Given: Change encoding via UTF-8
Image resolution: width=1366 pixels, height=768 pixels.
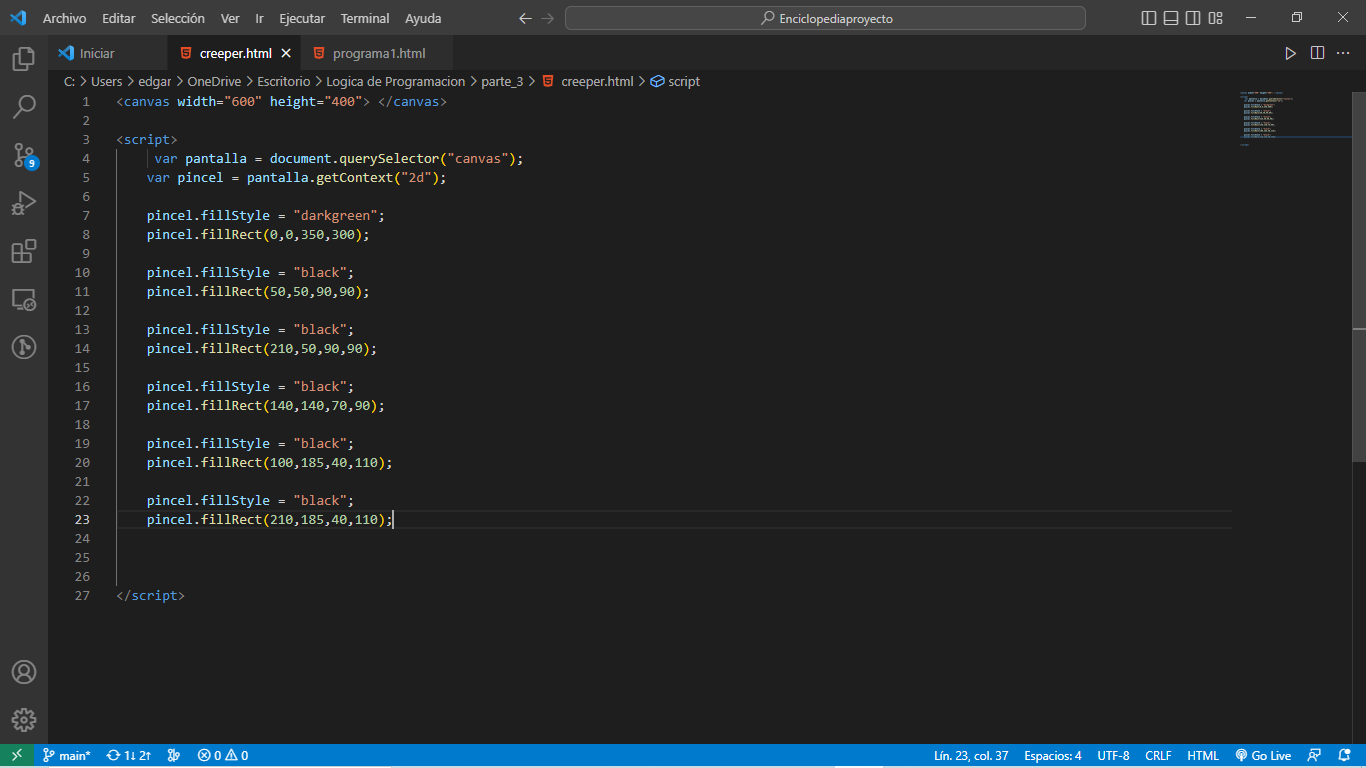Looking at the screenshot, I should 1113,756.
